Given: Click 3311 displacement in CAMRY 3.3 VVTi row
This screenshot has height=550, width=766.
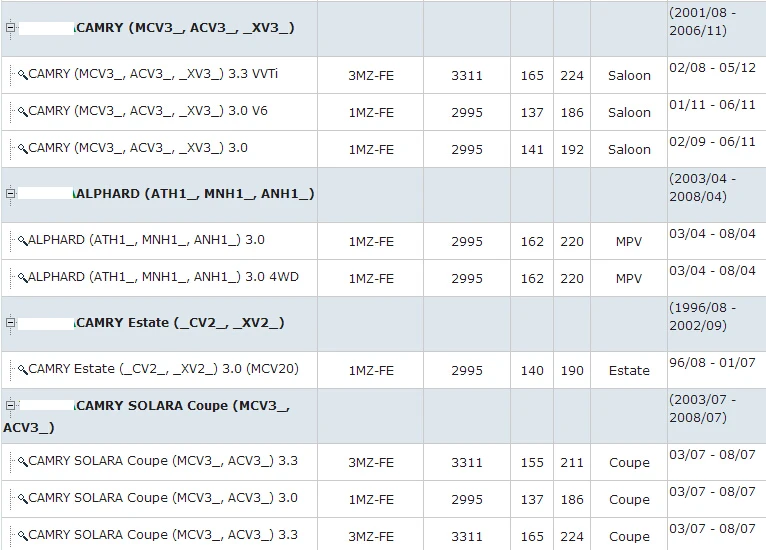Looking at the screenshot, I should pos(467,76).
